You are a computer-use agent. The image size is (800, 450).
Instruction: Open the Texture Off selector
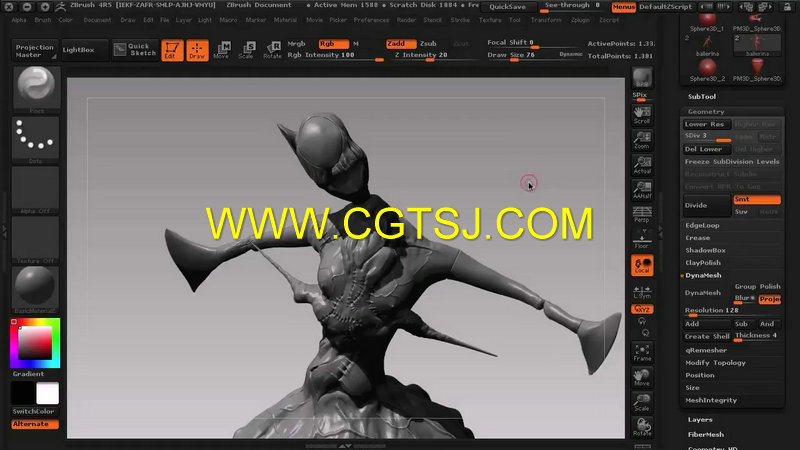coord(36,239)
